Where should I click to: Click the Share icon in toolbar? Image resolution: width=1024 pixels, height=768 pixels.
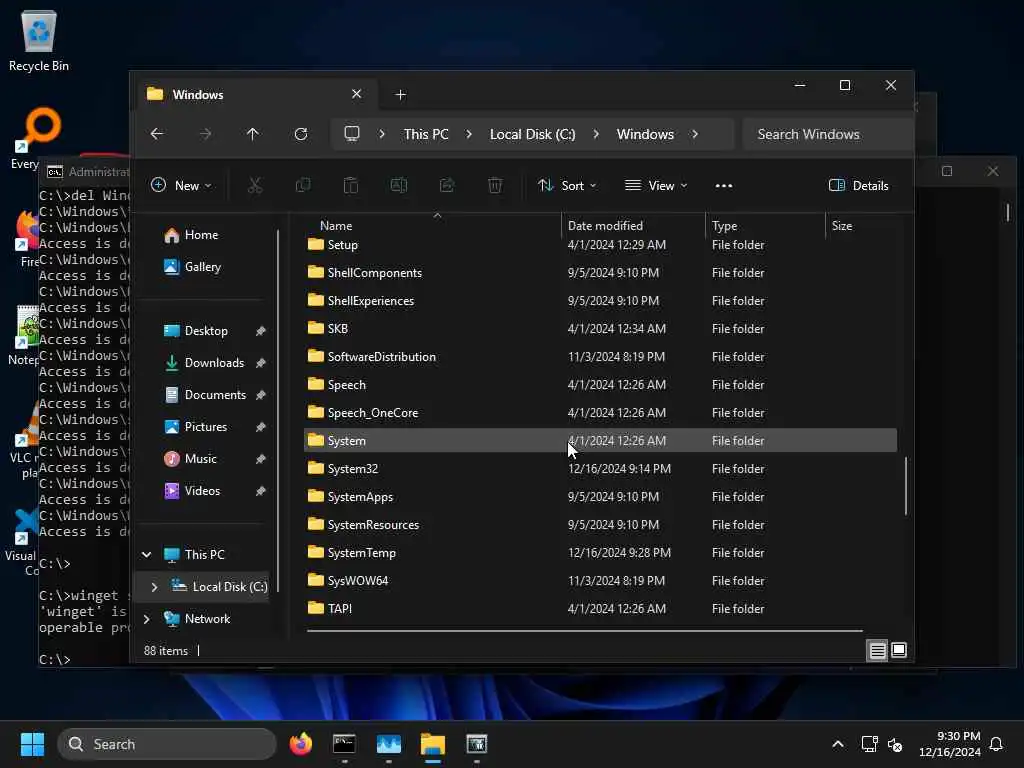(x=447, y=185)
